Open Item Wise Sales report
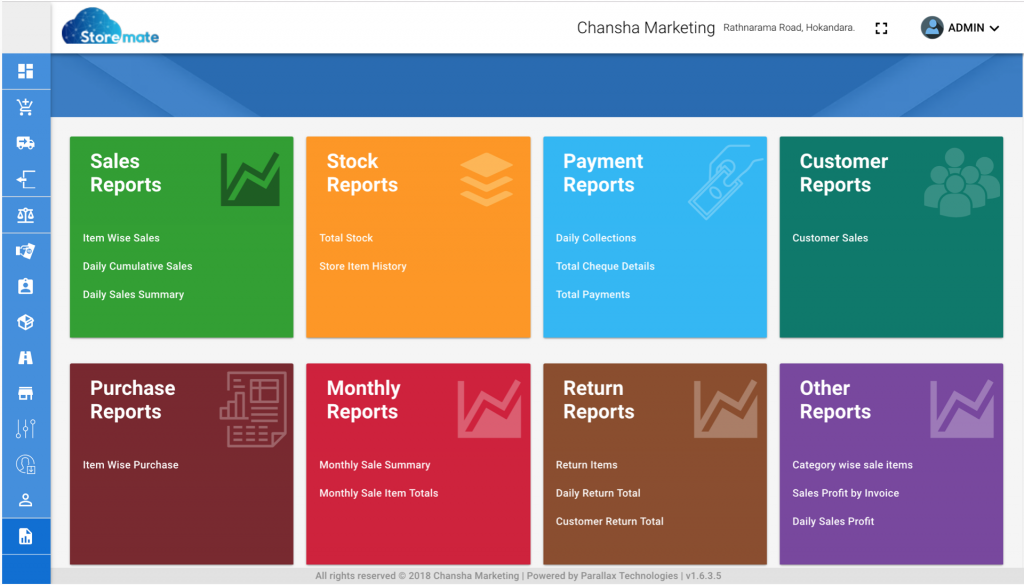 coord(121,238)
